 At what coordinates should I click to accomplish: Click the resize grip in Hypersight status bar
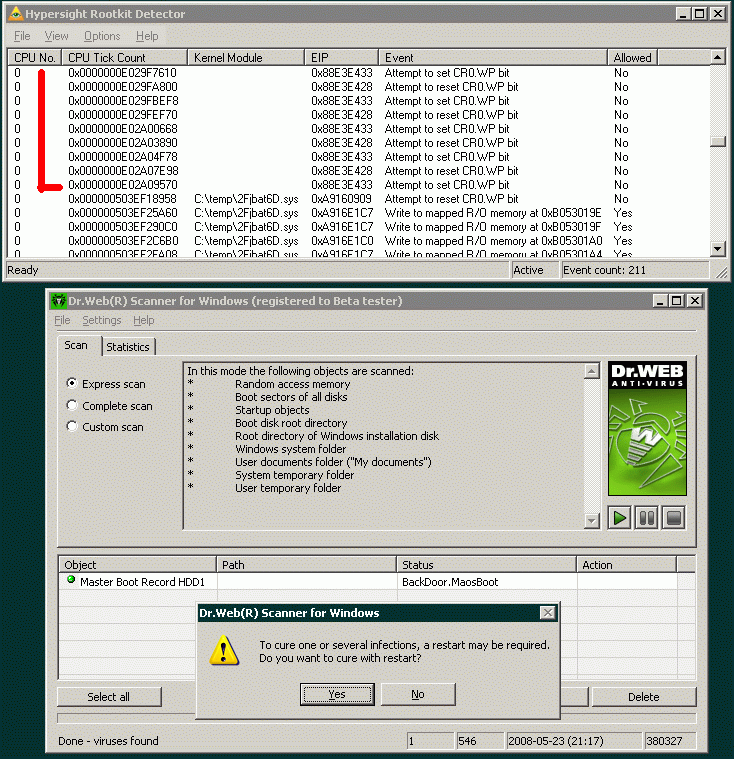pyautogui.click(x=721, y=273)
